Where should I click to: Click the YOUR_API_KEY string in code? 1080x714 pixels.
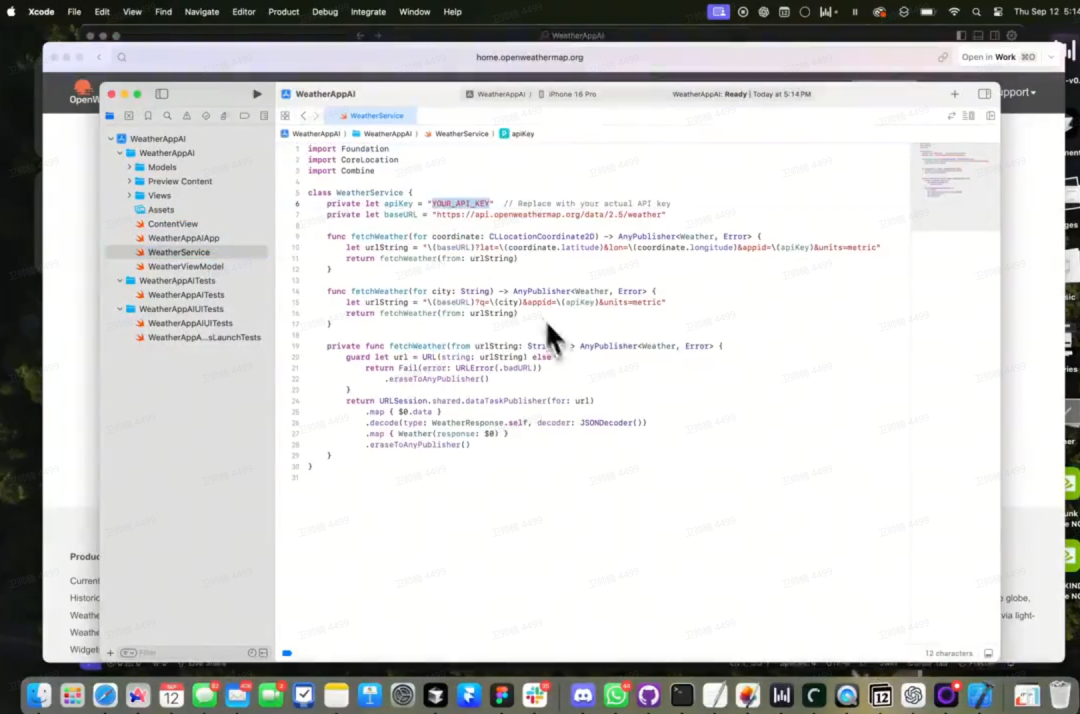tap(461, 204)
